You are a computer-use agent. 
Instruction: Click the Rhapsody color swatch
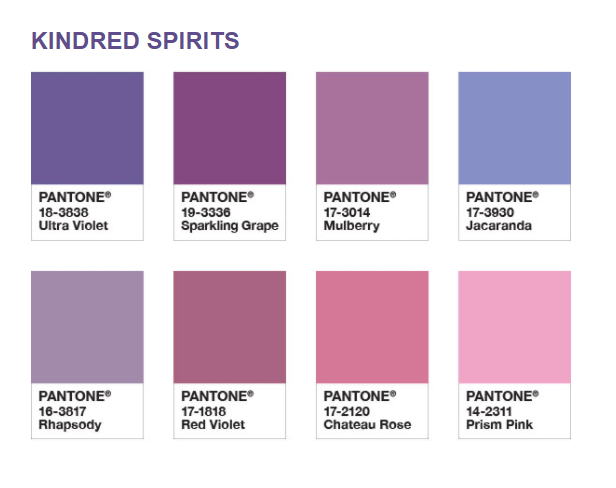(87, 327)
